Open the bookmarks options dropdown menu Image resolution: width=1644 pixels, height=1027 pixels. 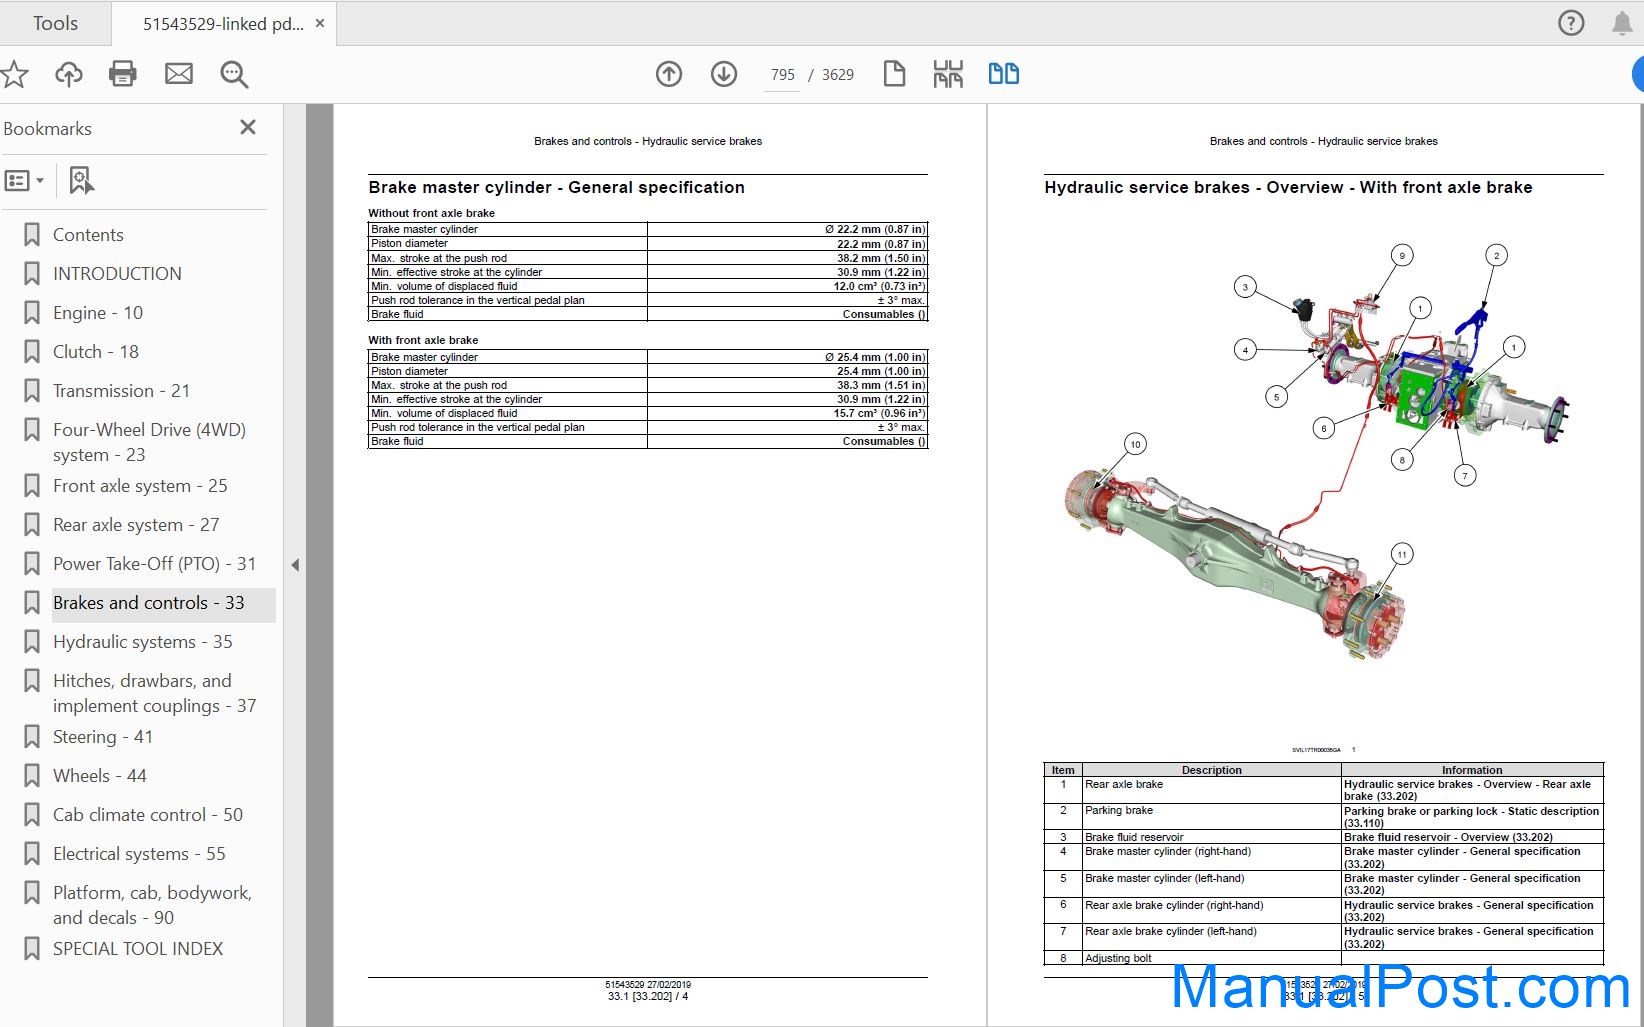click(25, 181)
